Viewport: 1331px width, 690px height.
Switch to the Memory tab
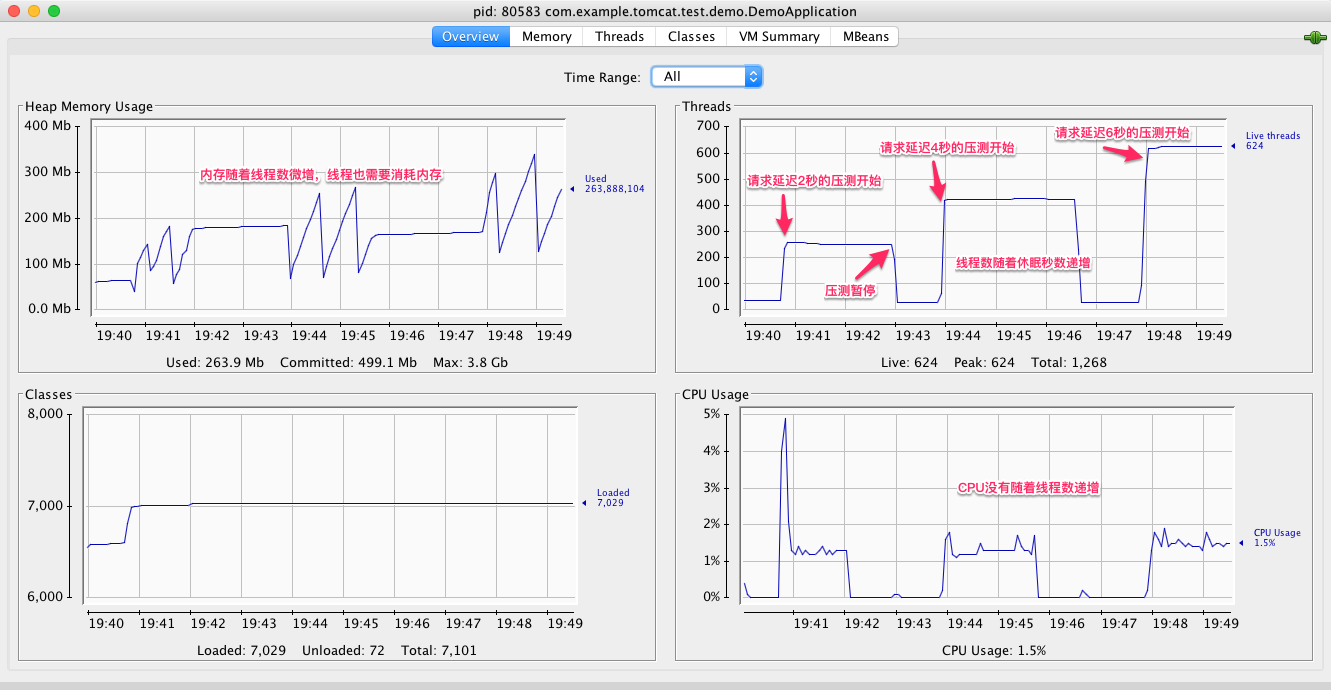click(x=546, y=37)
